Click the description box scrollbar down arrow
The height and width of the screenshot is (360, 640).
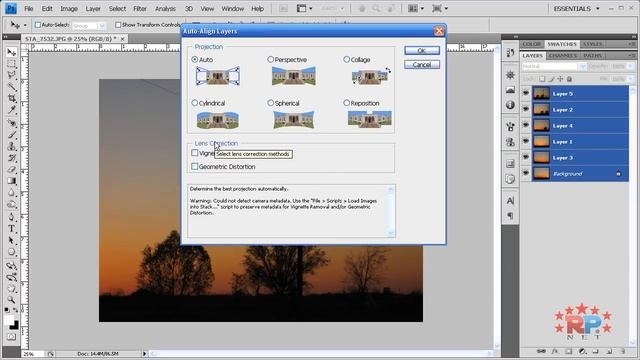pos(391,233)
